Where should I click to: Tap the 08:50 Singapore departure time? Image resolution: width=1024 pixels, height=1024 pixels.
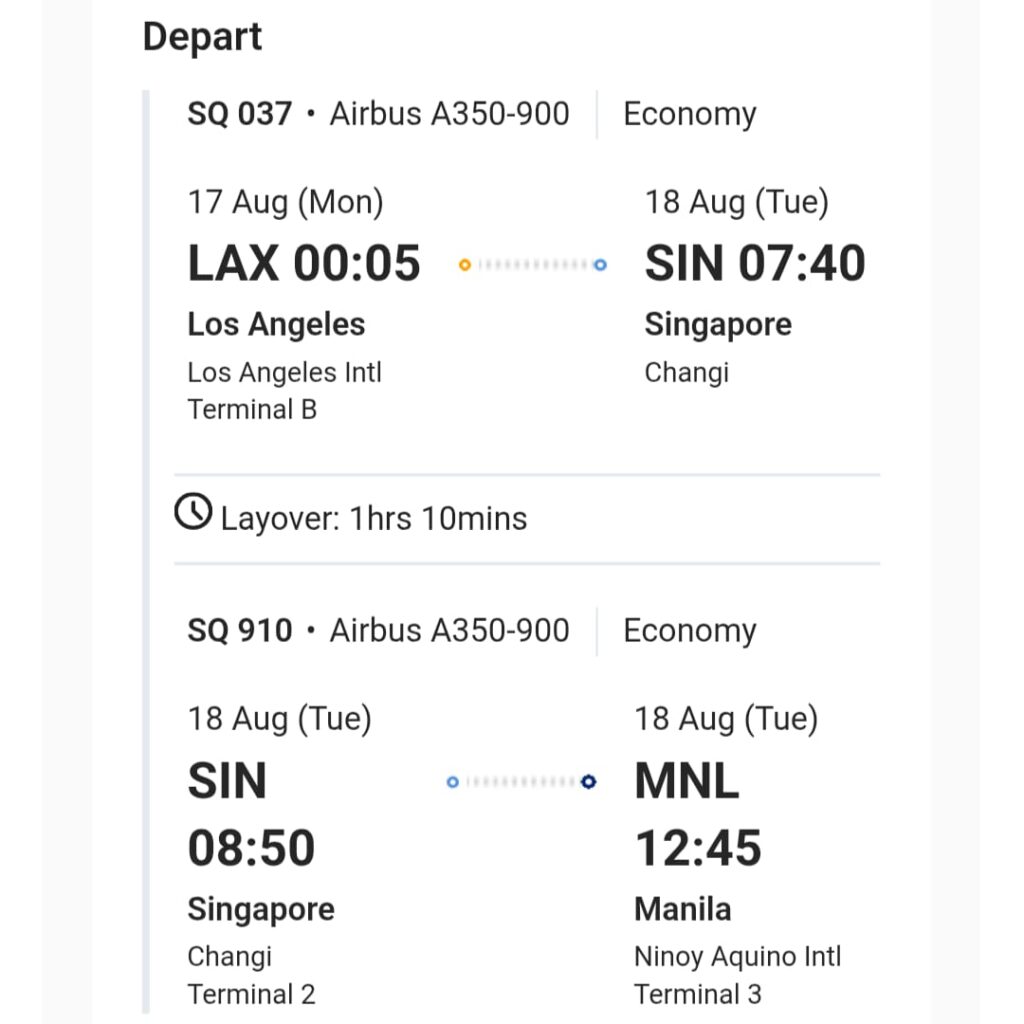point(251,848)
